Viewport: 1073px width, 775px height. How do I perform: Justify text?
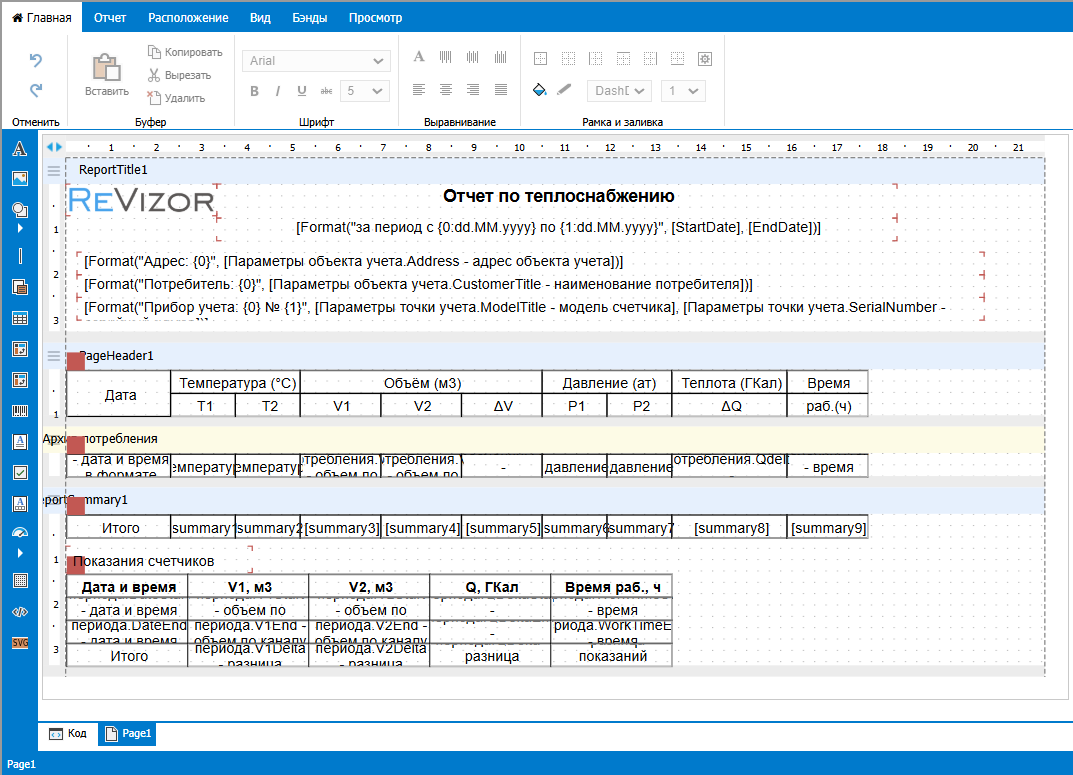[x=500, y=90]
